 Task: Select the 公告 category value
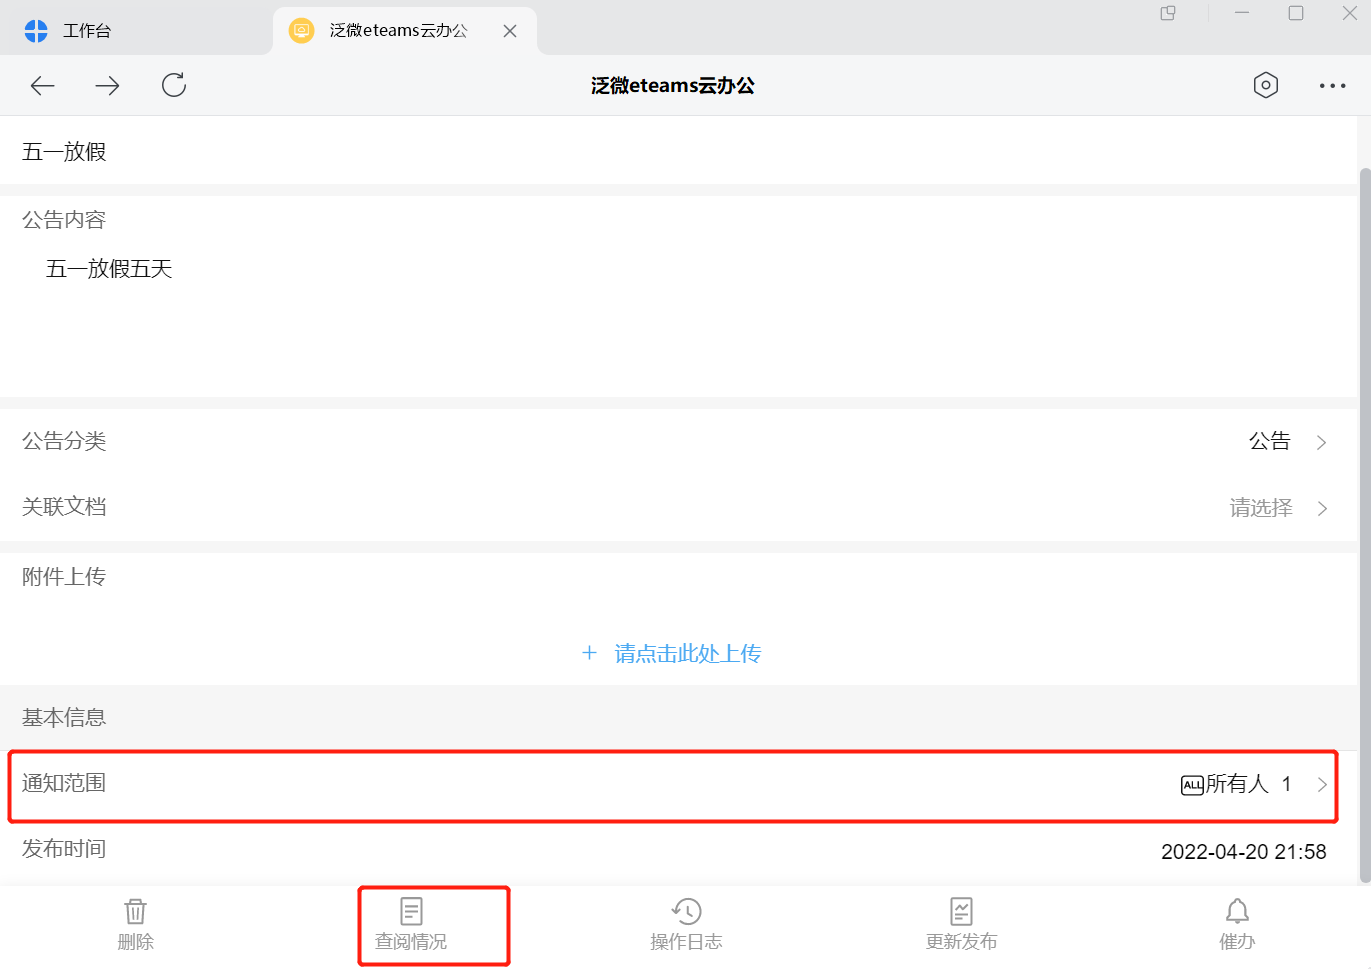[x=1270, y=441]
